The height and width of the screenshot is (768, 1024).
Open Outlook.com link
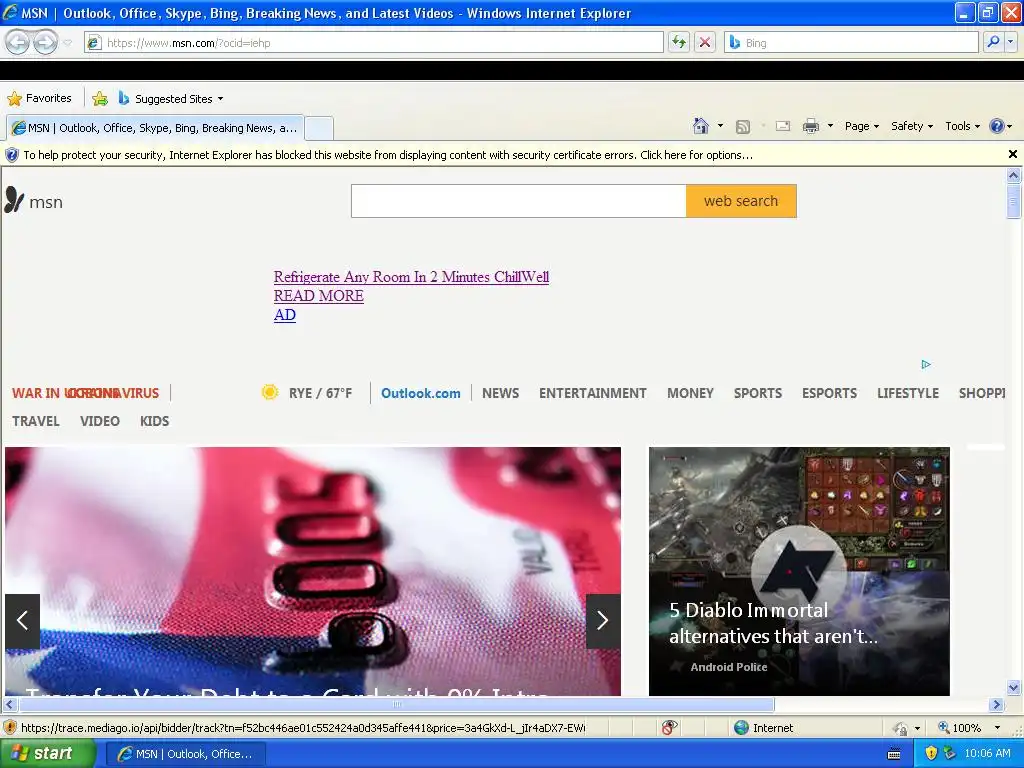click(421, 393)
